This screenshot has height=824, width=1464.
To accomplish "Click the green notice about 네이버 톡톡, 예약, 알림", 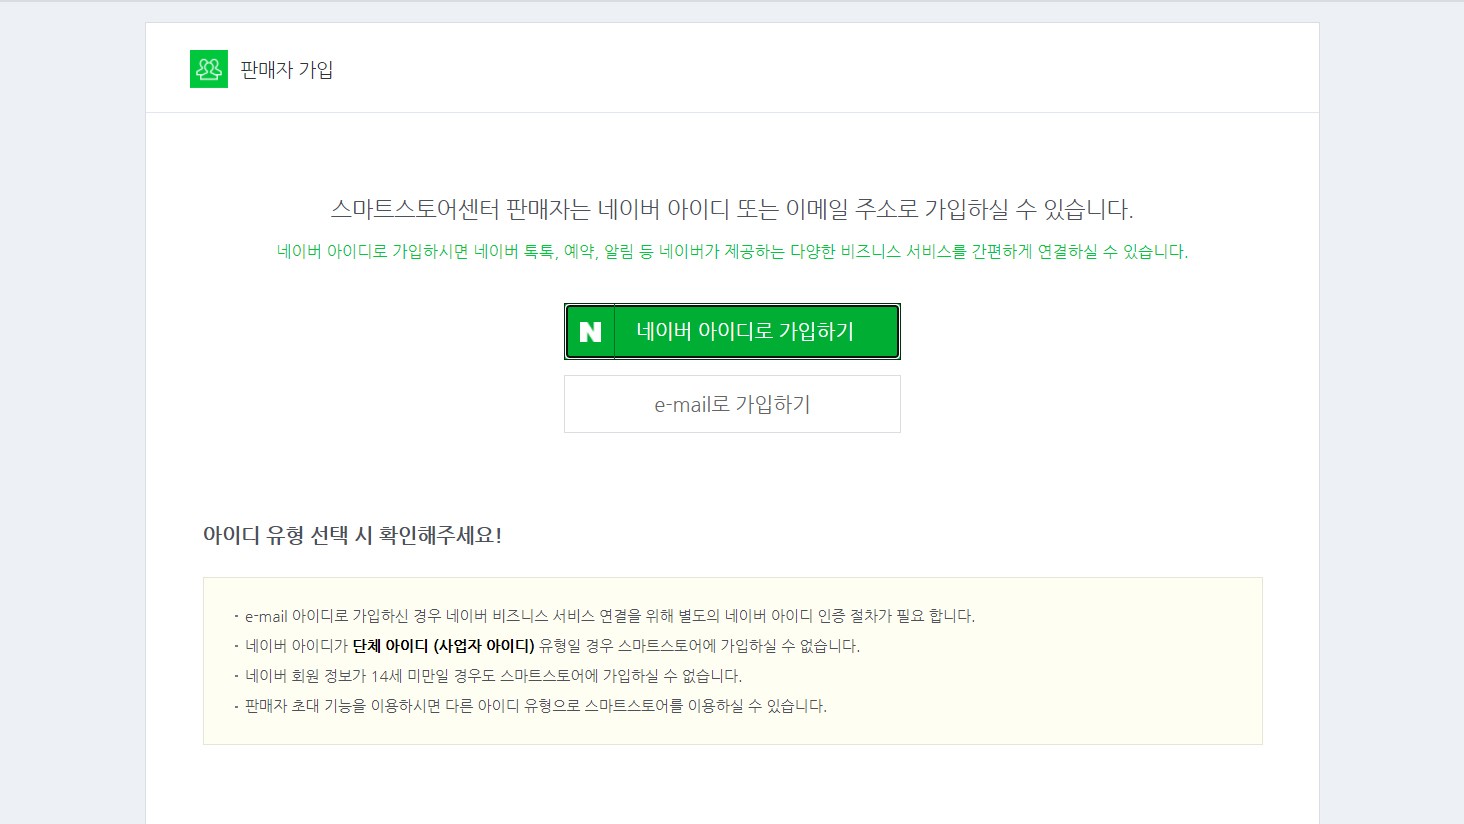I will (x=732, y=251).
